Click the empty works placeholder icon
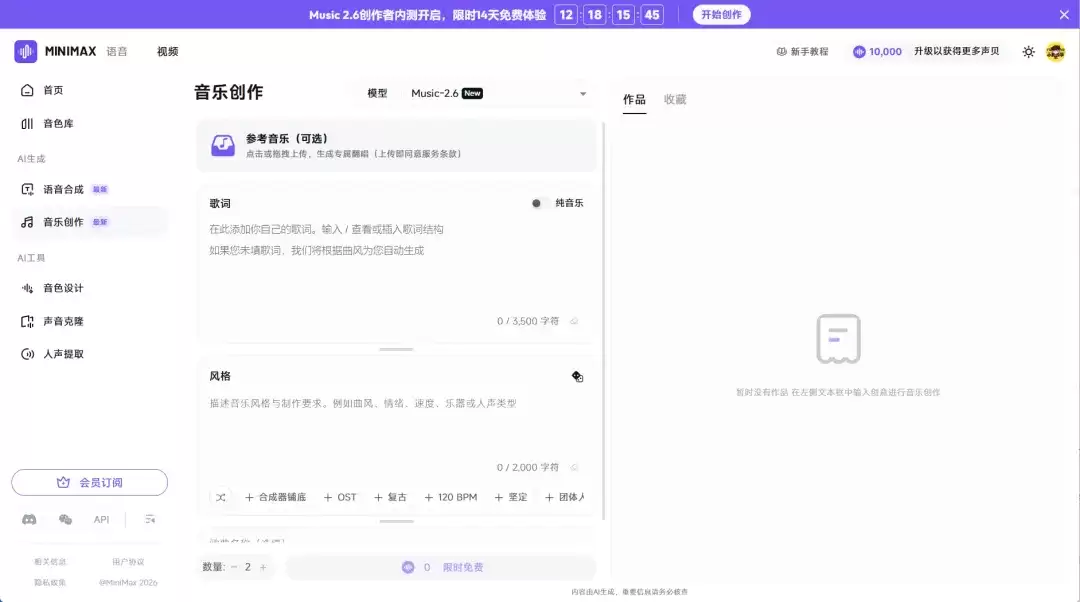 (x=838, y=339)
